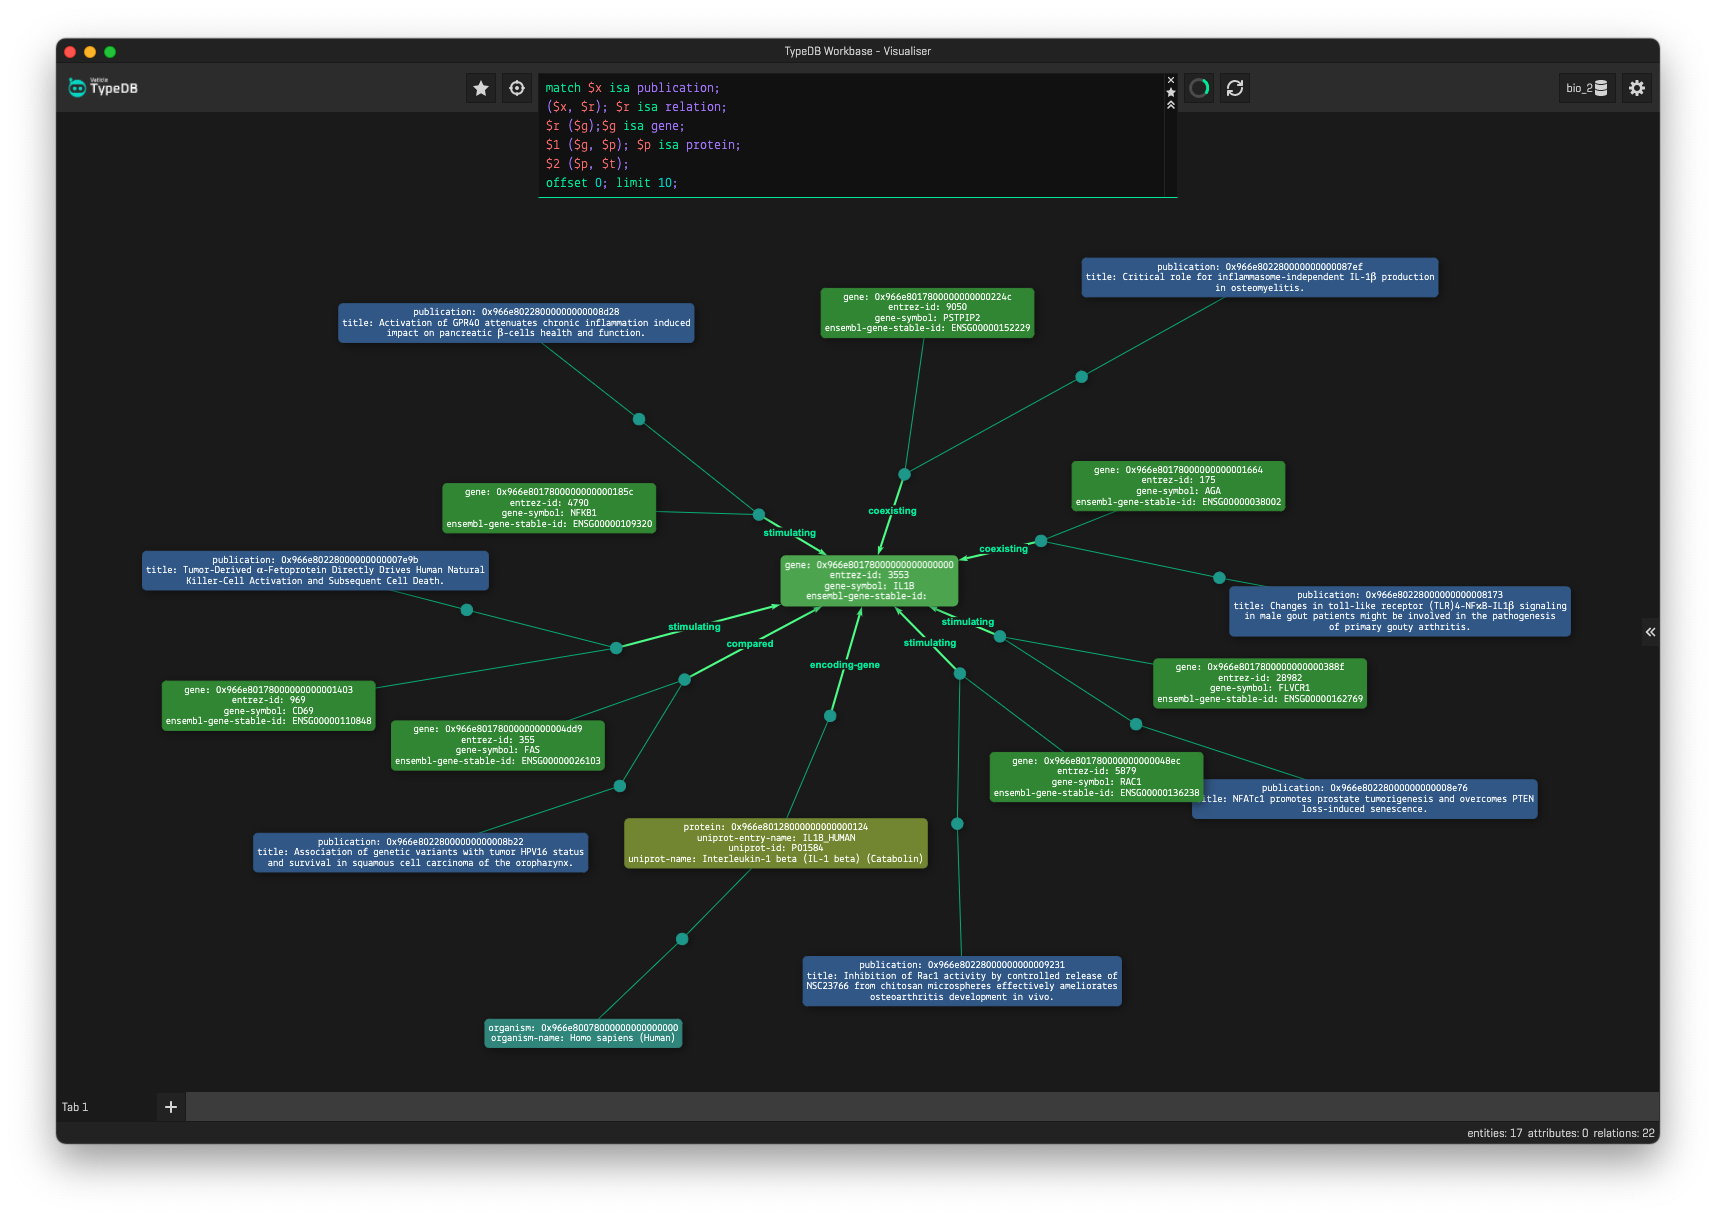Select RAC1 gene node
Image resolution: width=1716 pixels, height=1218 pixels.
(x=1096, y=777)
